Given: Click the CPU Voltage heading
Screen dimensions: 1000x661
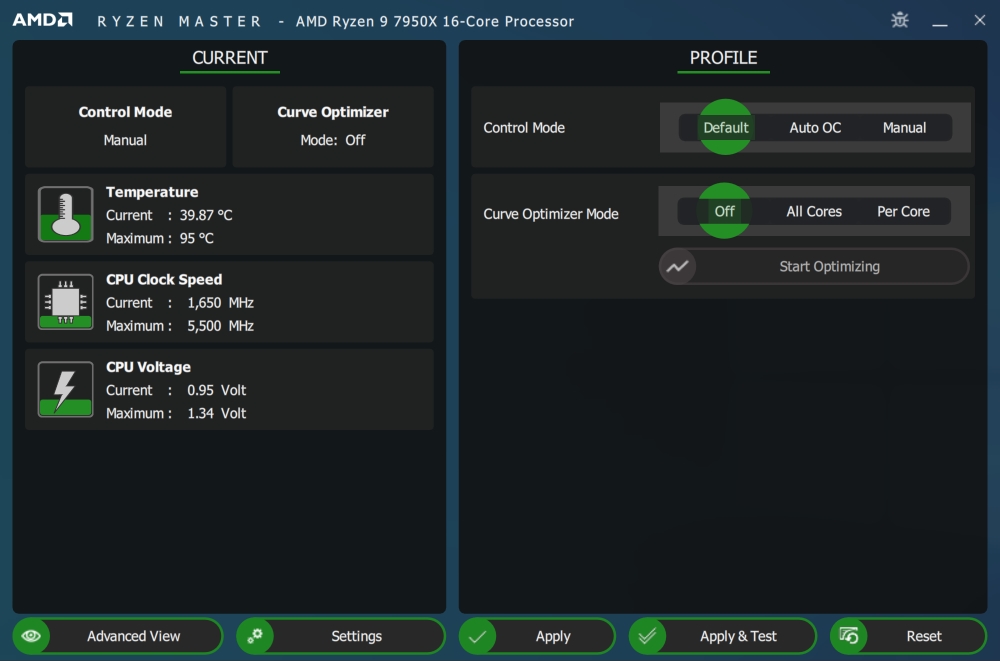Looking at the screenshot, I should (x=148, y=367).
